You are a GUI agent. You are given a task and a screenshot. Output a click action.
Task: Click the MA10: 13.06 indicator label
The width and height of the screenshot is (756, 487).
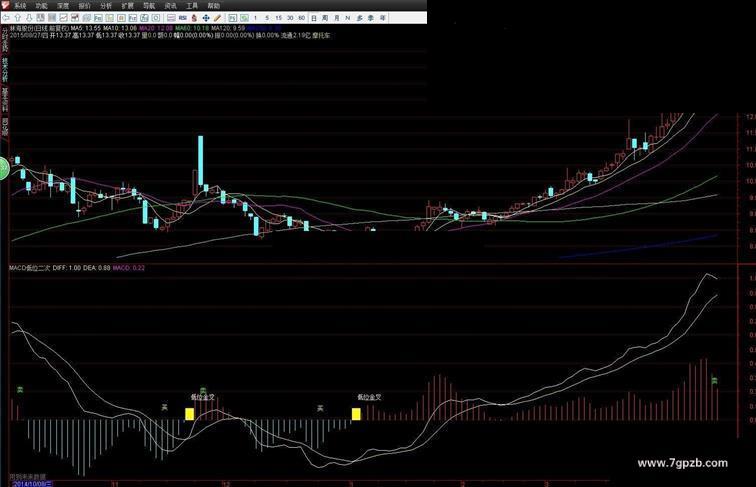tap(120, 28)
